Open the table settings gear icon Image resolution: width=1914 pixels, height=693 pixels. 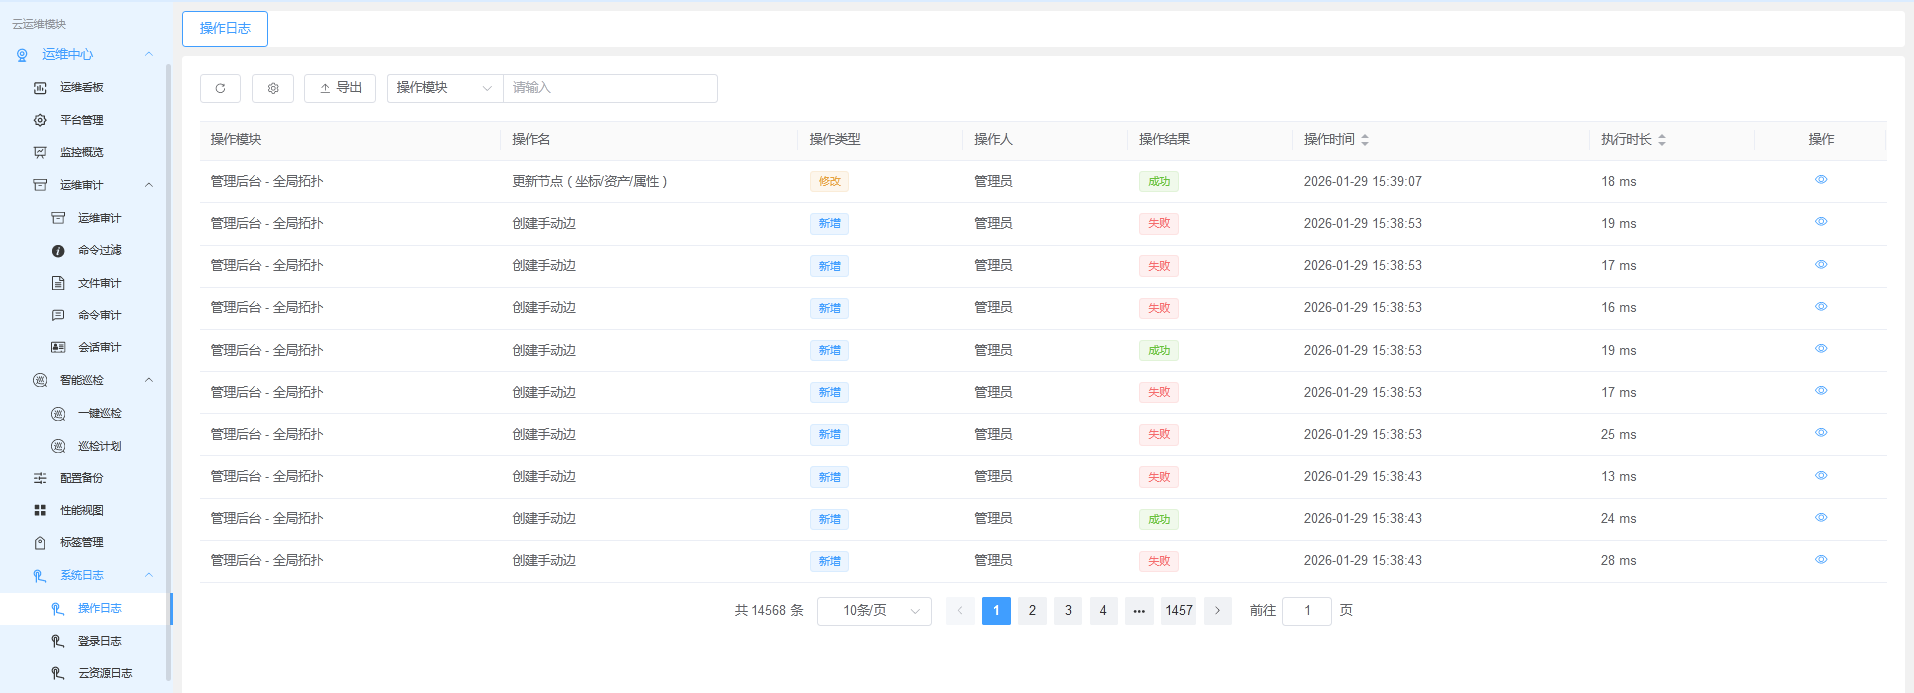[273, 88]
